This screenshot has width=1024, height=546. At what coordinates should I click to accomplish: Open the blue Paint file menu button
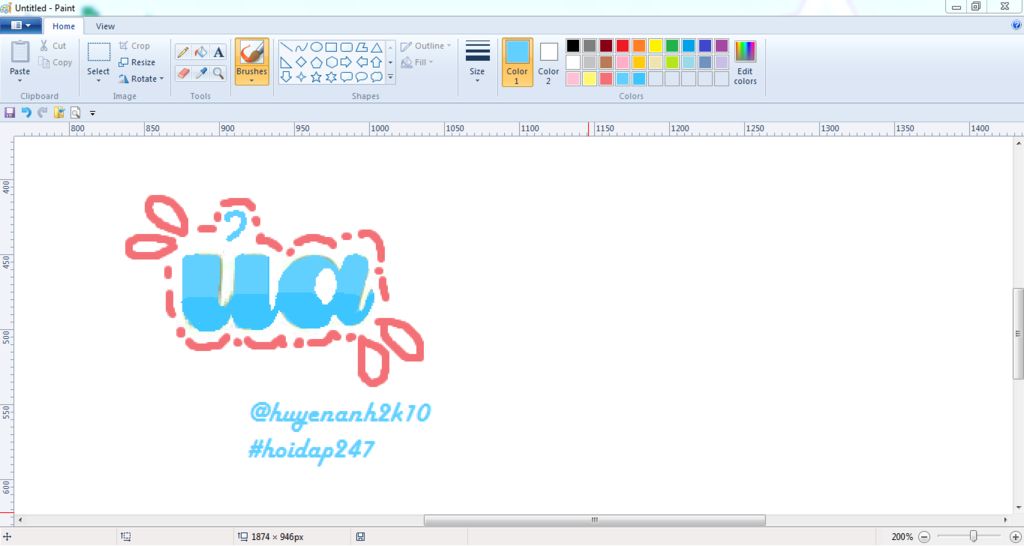21,25
